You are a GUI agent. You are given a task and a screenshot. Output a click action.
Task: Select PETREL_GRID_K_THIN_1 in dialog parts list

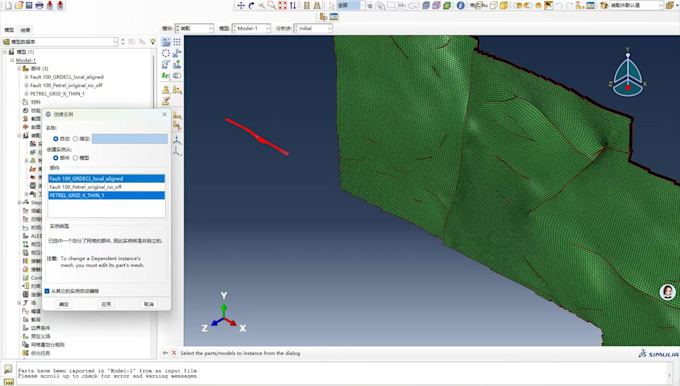[x=106, y=195]
